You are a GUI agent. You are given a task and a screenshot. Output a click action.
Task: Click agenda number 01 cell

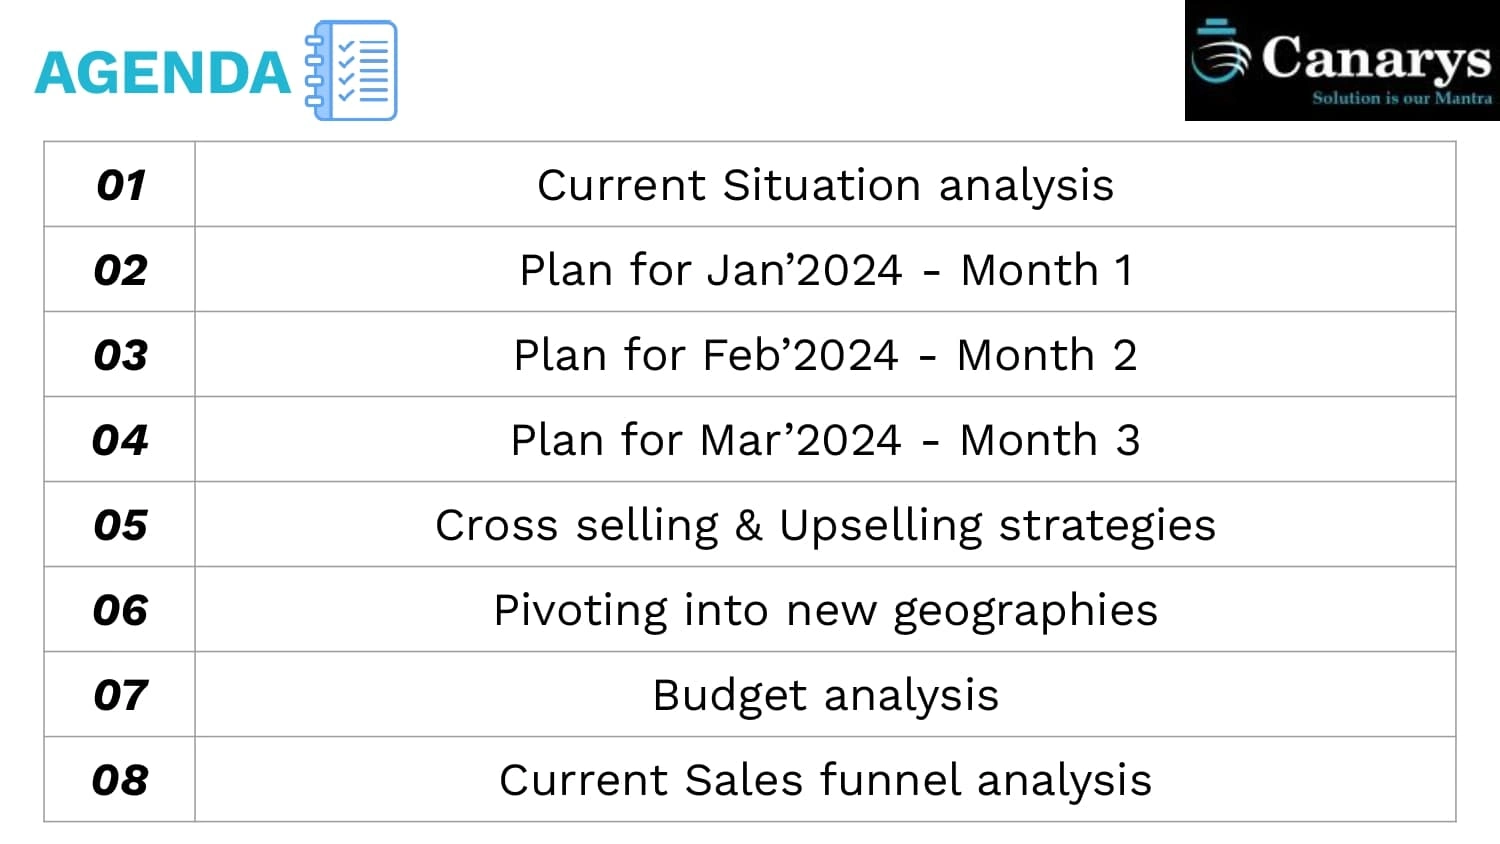[120, 185]
